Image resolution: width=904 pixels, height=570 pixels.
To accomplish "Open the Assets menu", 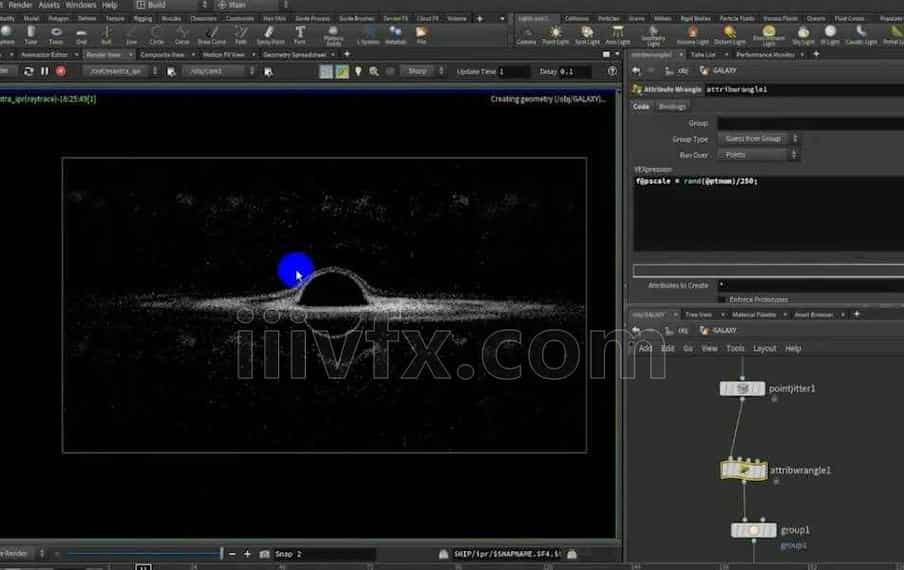I will 49,5.
